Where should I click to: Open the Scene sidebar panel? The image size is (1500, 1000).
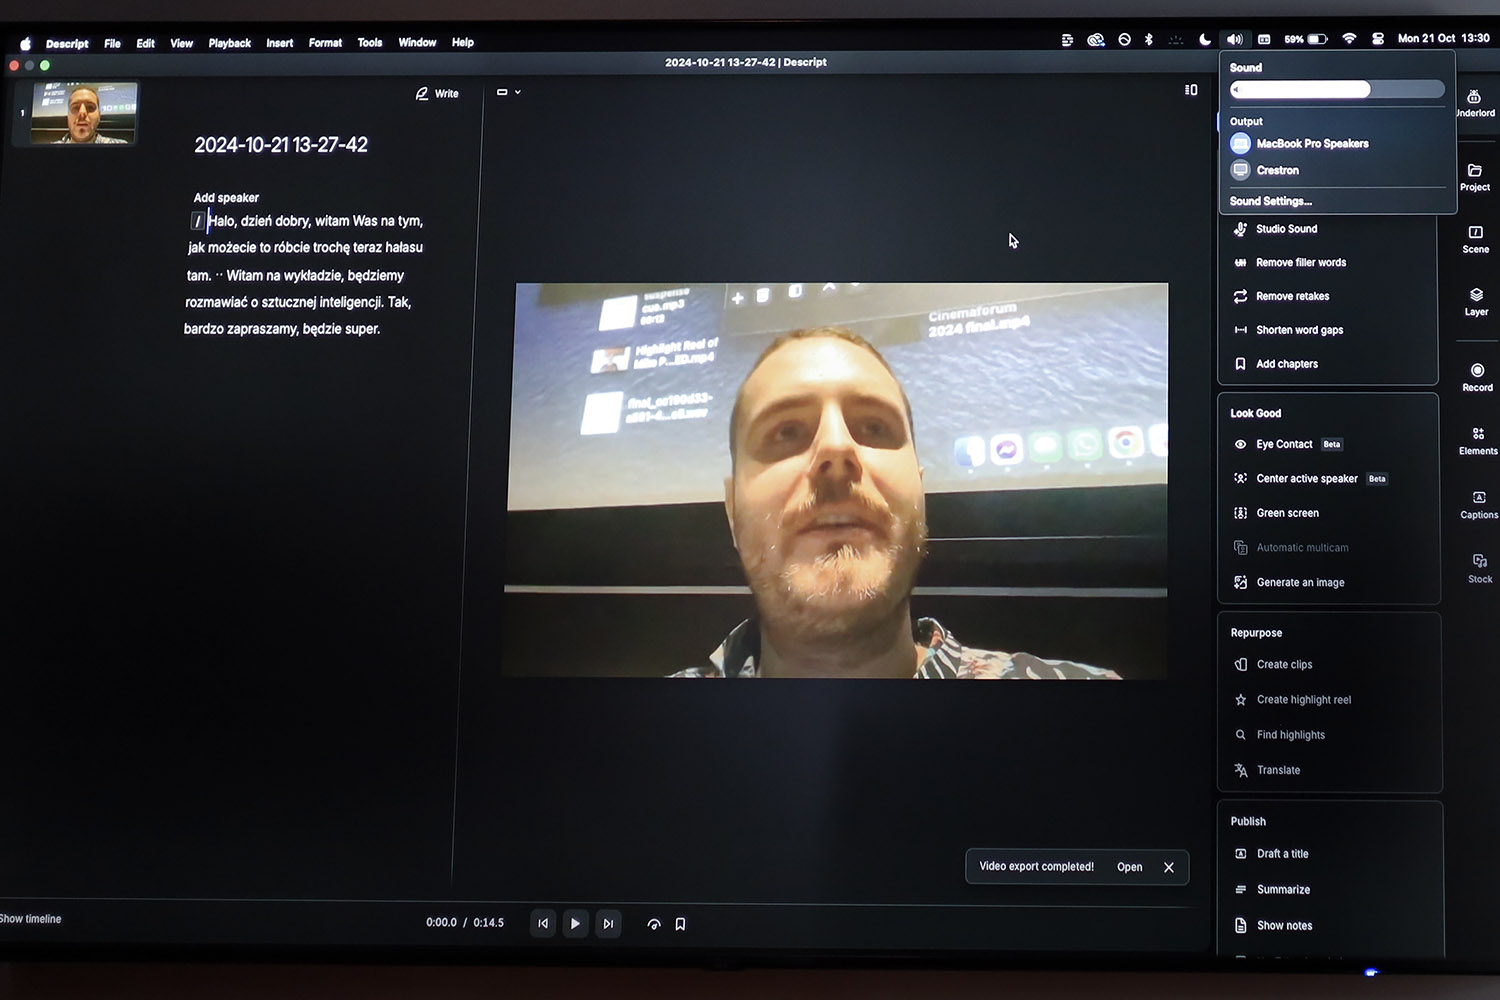1475,237
